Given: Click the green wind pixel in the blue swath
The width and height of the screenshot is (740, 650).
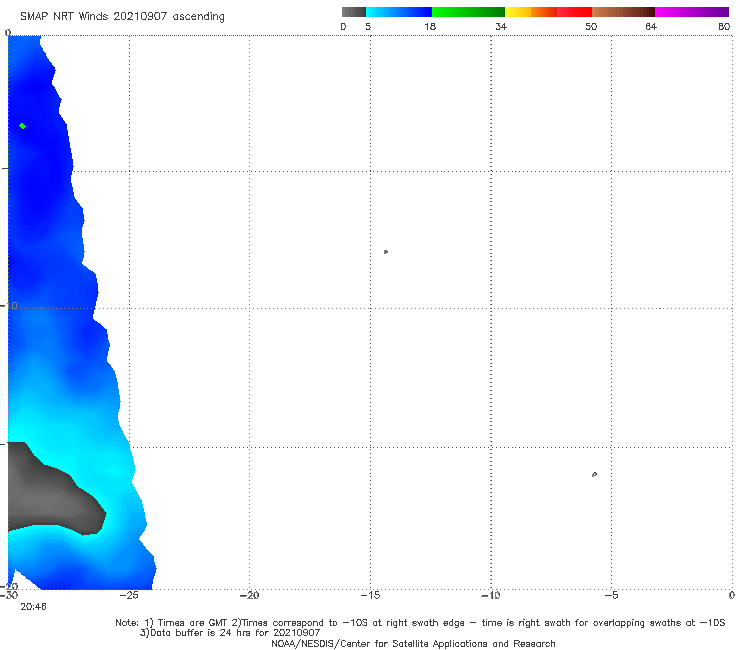Looking at the screenshot, I should 22,126.
